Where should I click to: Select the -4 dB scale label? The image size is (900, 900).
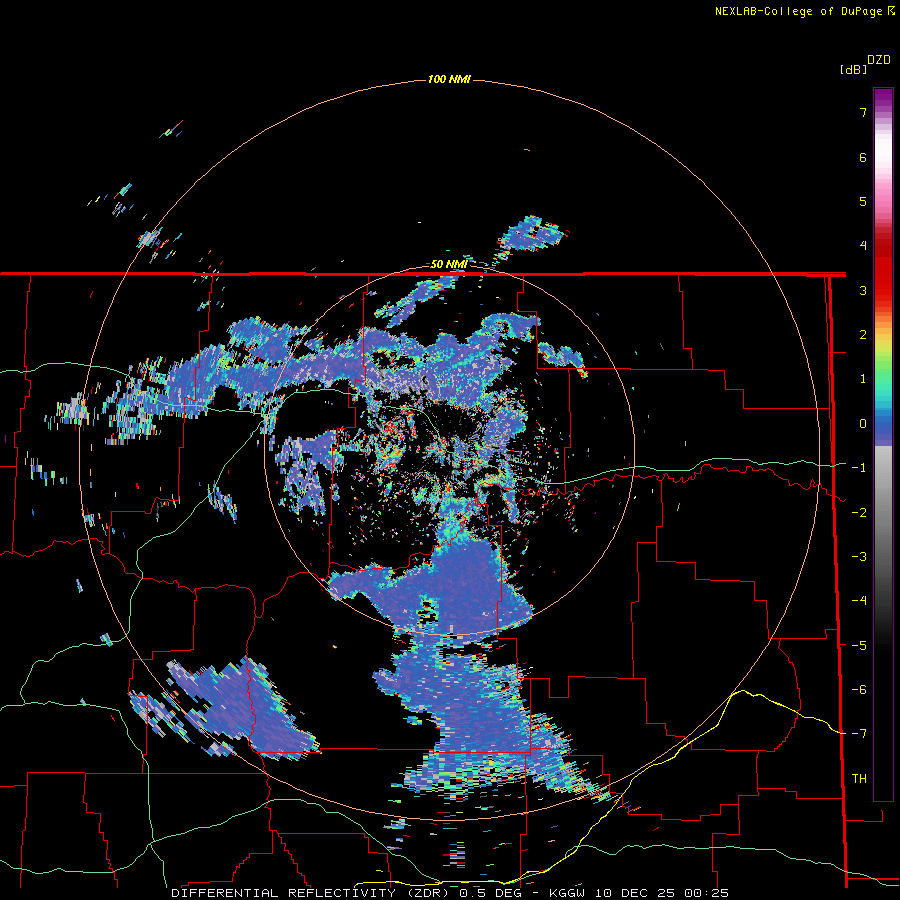(859, 601)
